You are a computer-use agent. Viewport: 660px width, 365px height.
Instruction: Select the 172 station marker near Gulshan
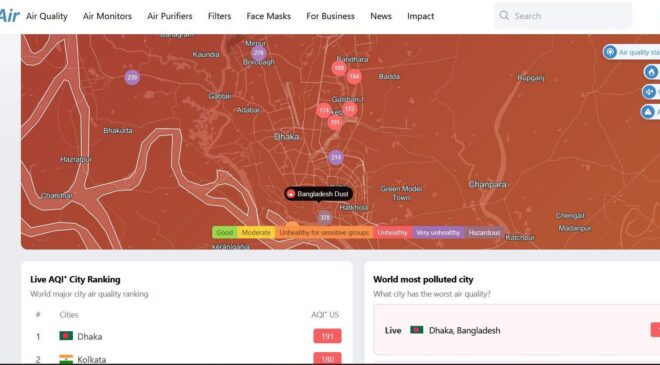349,109
